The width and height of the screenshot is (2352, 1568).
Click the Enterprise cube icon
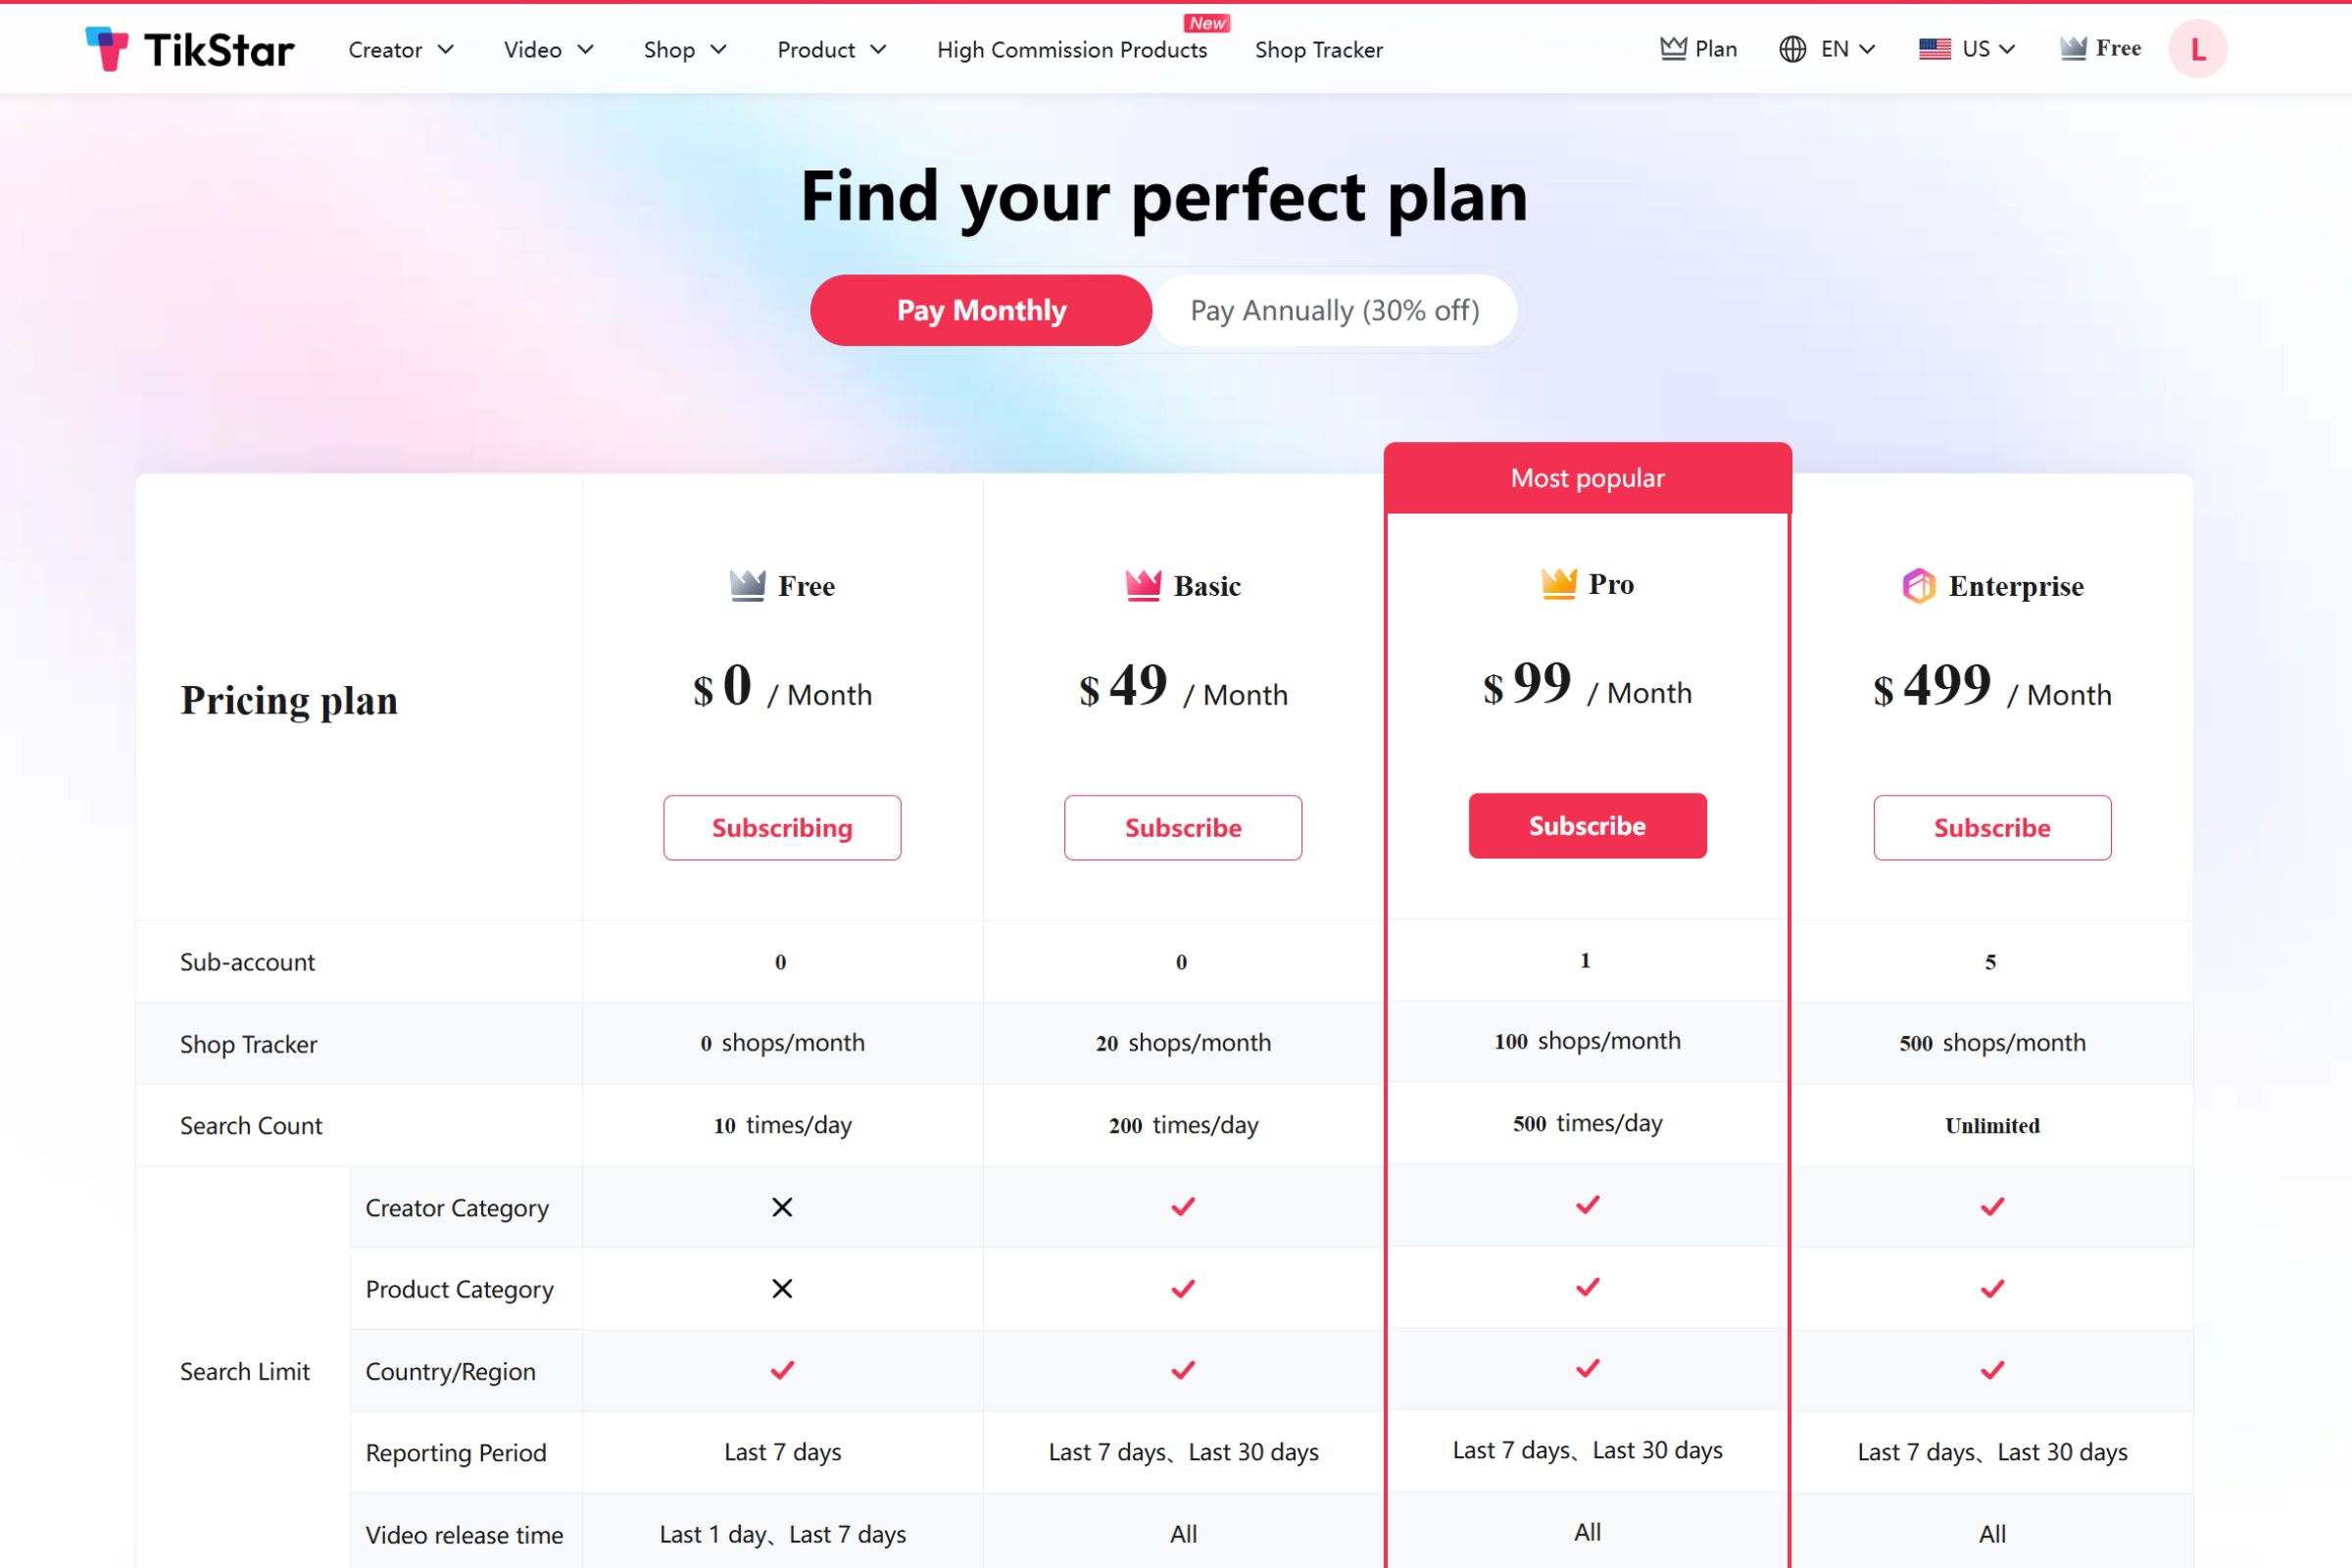click(x=1918, y=586)
